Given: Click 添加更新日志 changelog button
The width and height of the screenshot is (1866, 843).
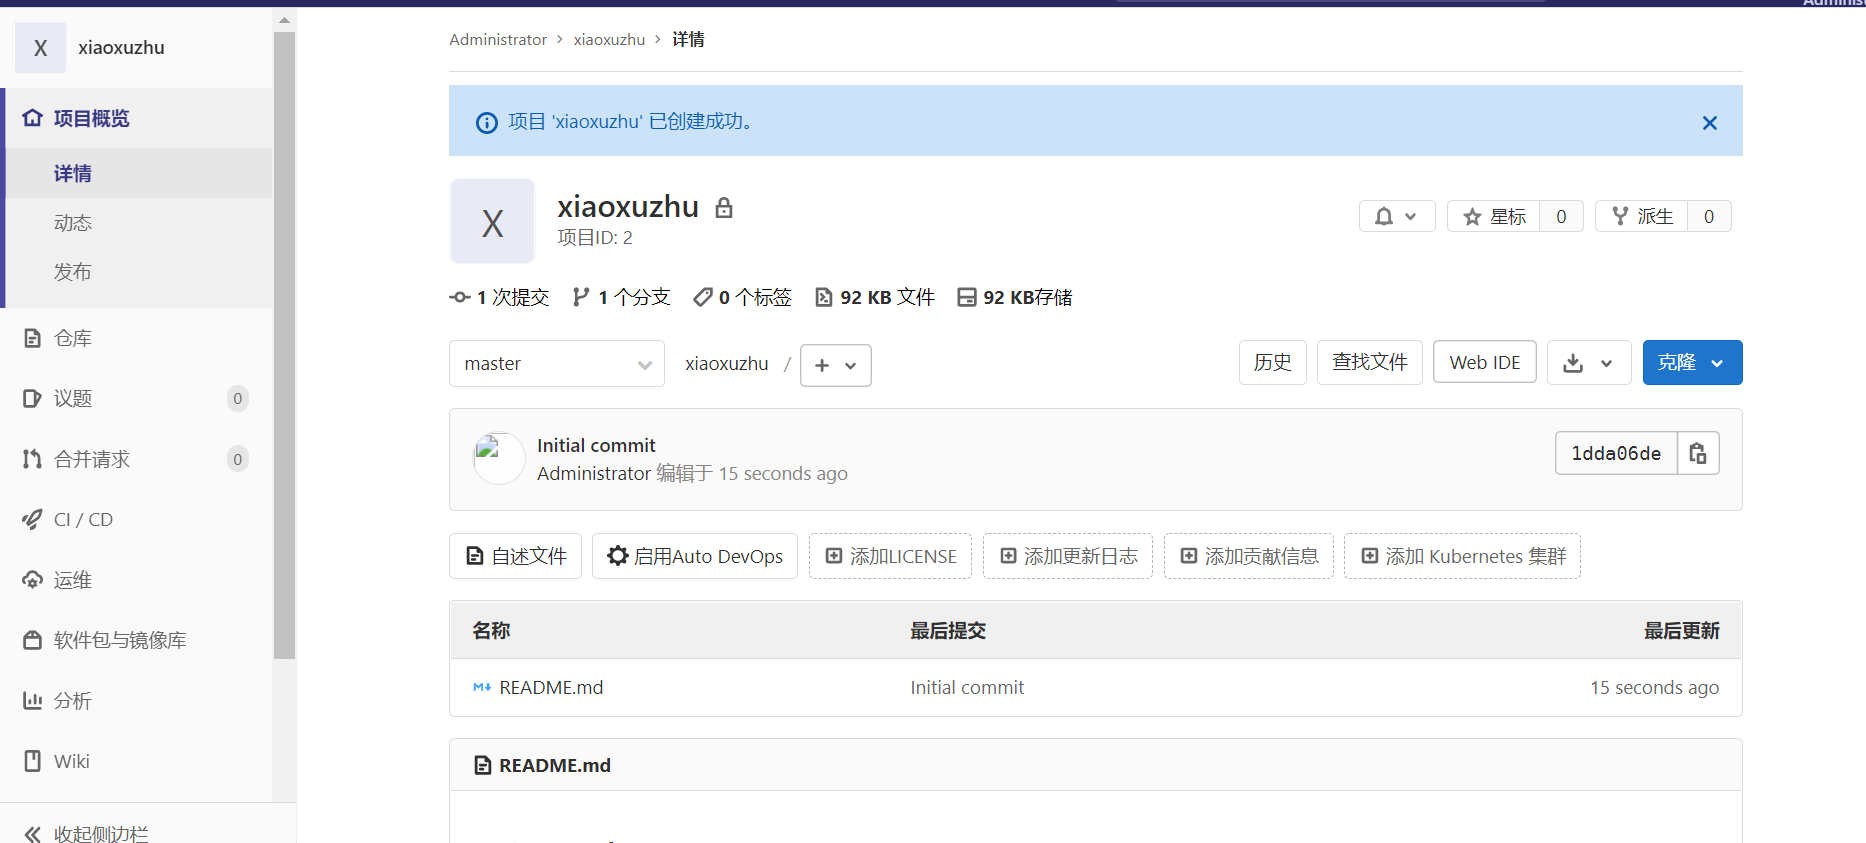Looking at the screenshot, I should click(x=1068, y=556).
